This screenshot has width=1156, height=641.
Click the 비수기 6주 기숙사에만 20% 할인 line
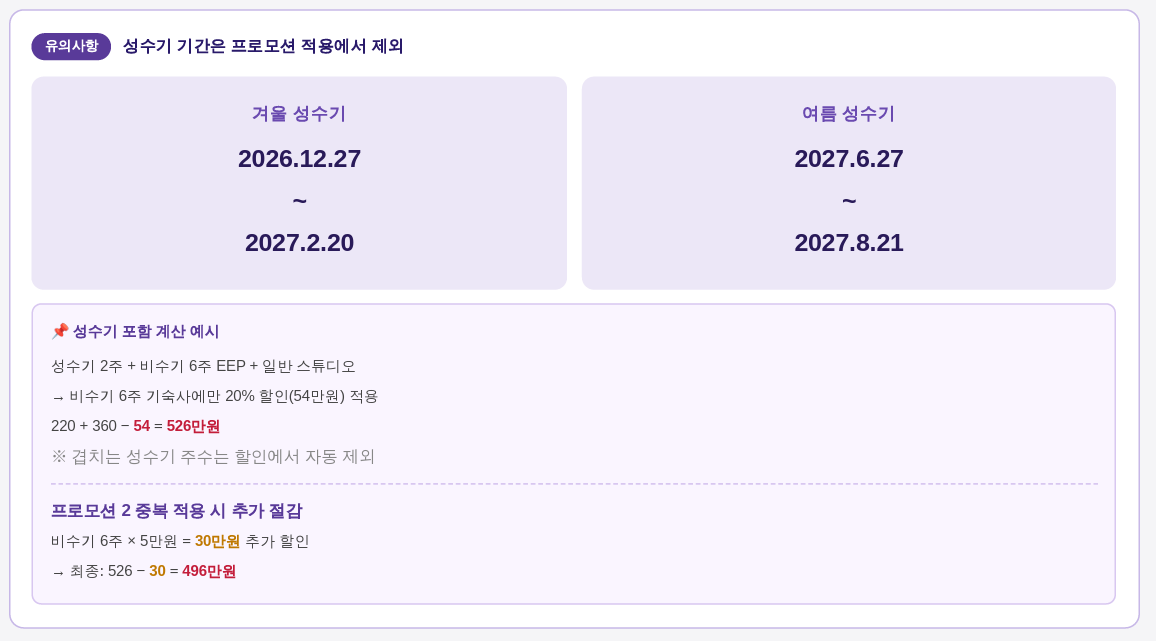coord(215,396)
